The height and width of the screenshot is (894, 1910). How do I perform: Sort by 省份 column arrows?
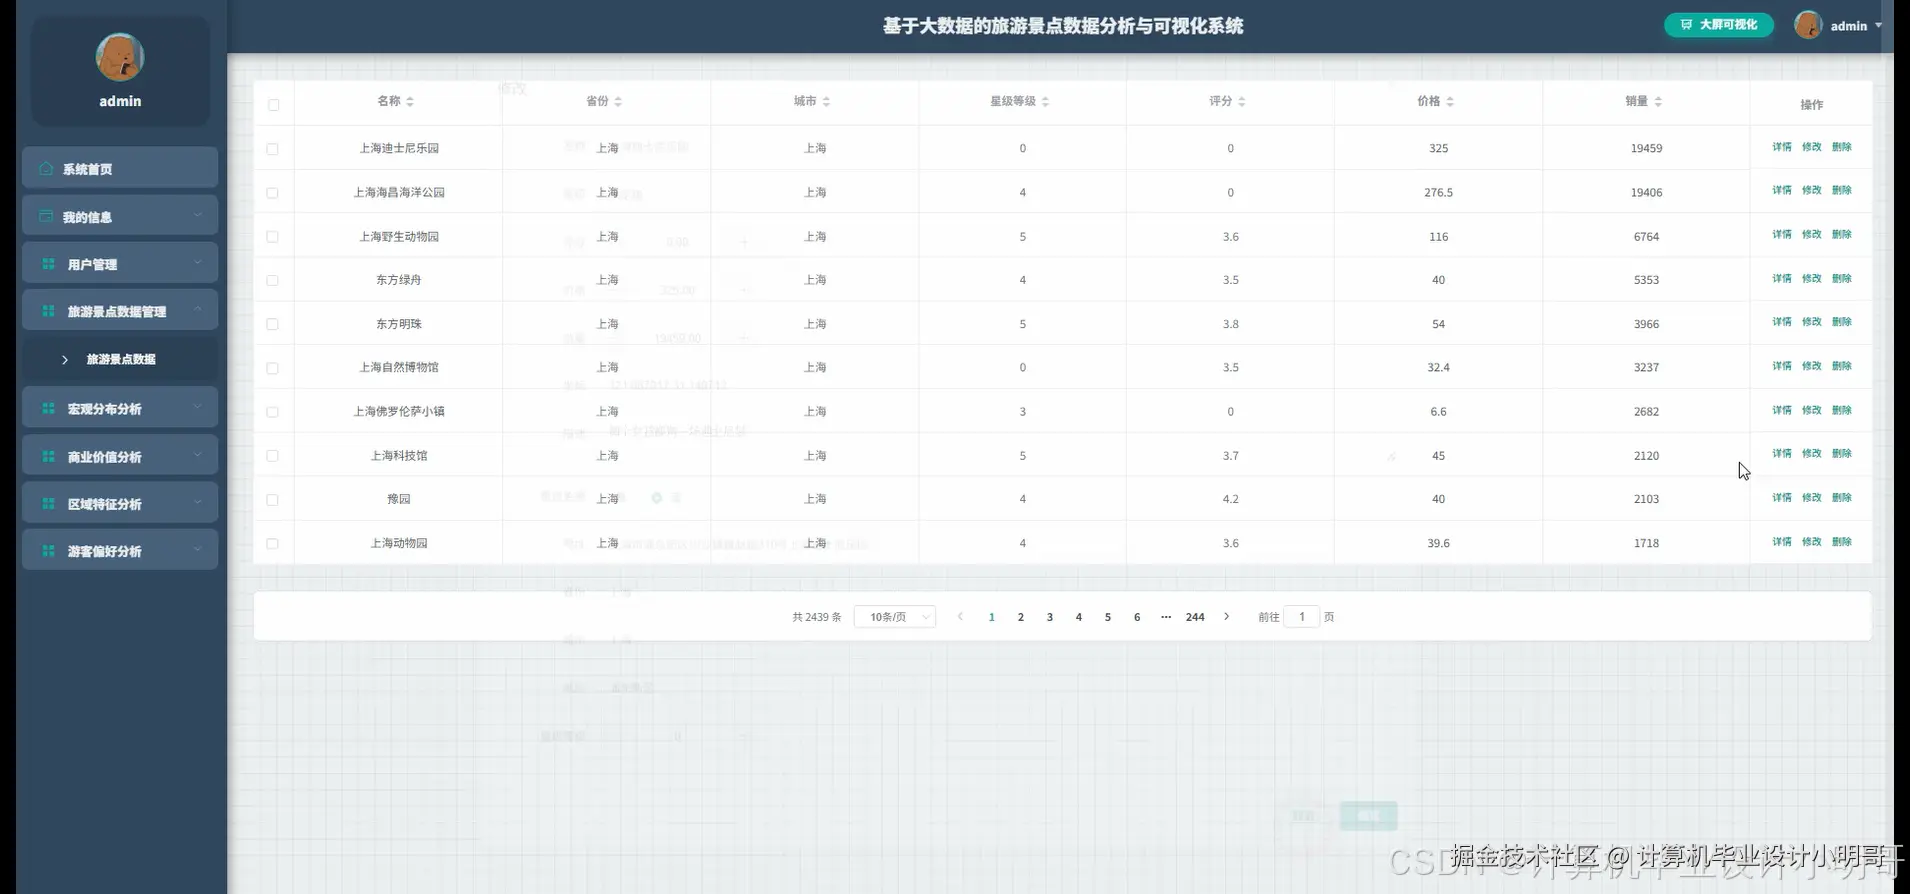click(618, 101)
